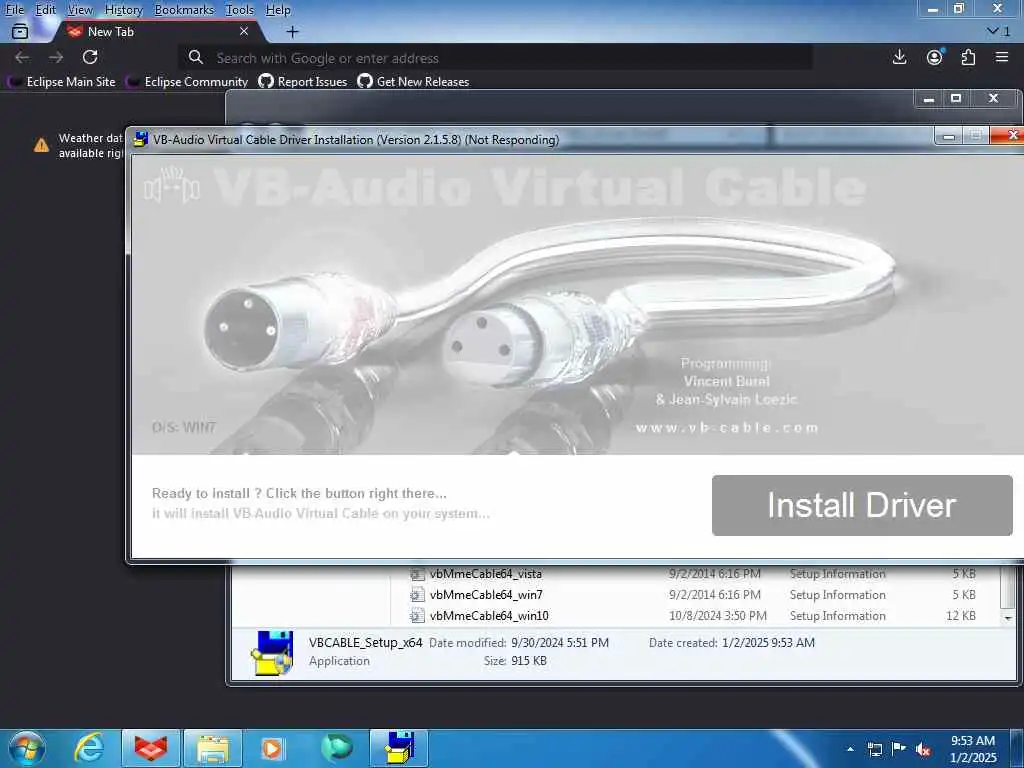Open the browser hamburger menu

1002,57
